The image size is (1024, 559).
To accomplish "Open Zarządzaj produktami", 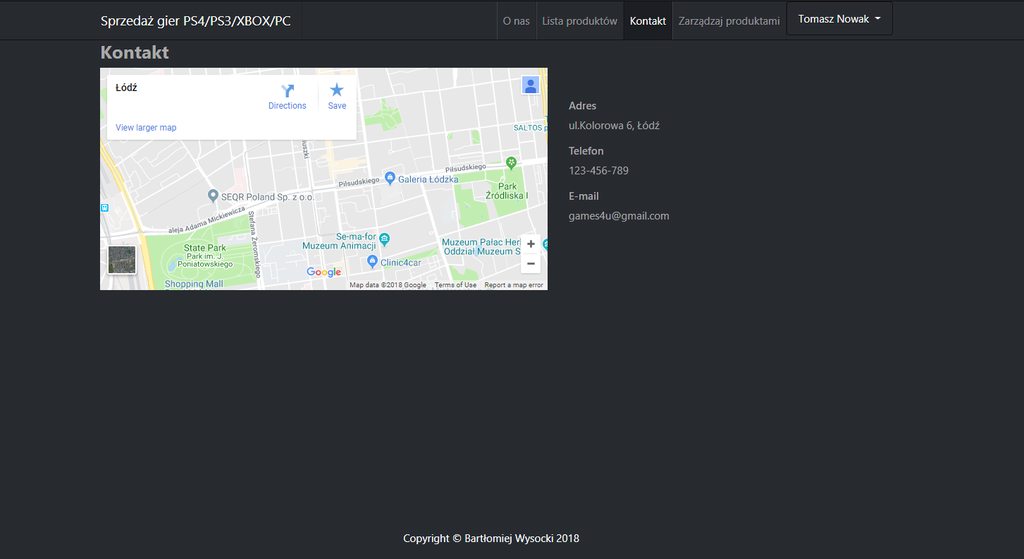I will click(729, 21).
